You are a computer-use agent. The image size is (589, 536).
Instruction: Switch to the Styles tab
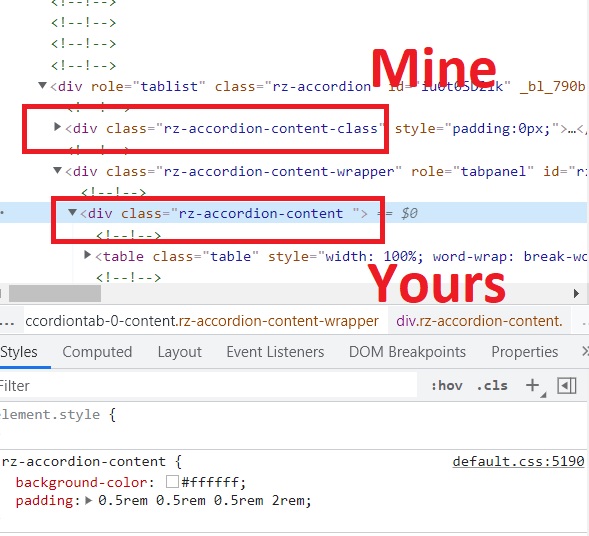click(19, 352)
